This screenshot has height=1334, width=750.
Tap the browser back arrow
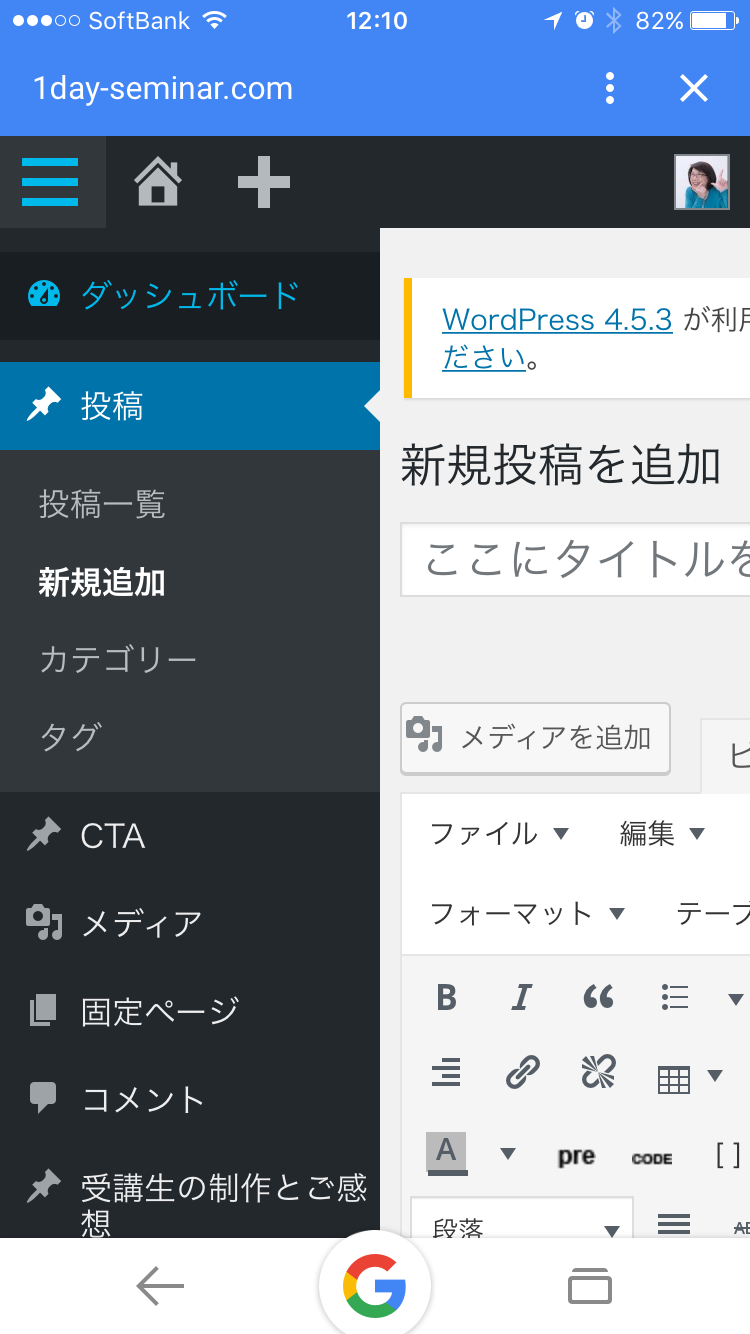160,1286
